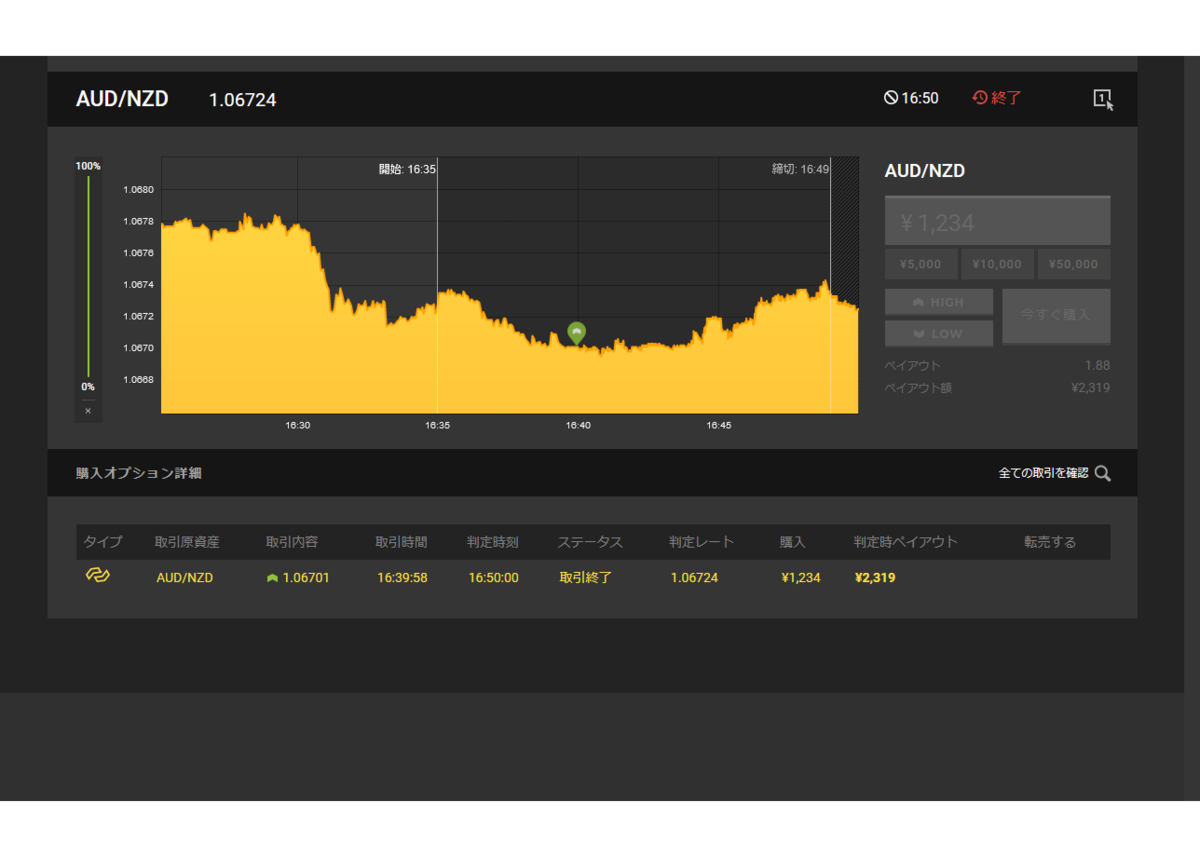Click the 判定レート column header
Screen dimensions: 1200x856
(x=702, y=542)
